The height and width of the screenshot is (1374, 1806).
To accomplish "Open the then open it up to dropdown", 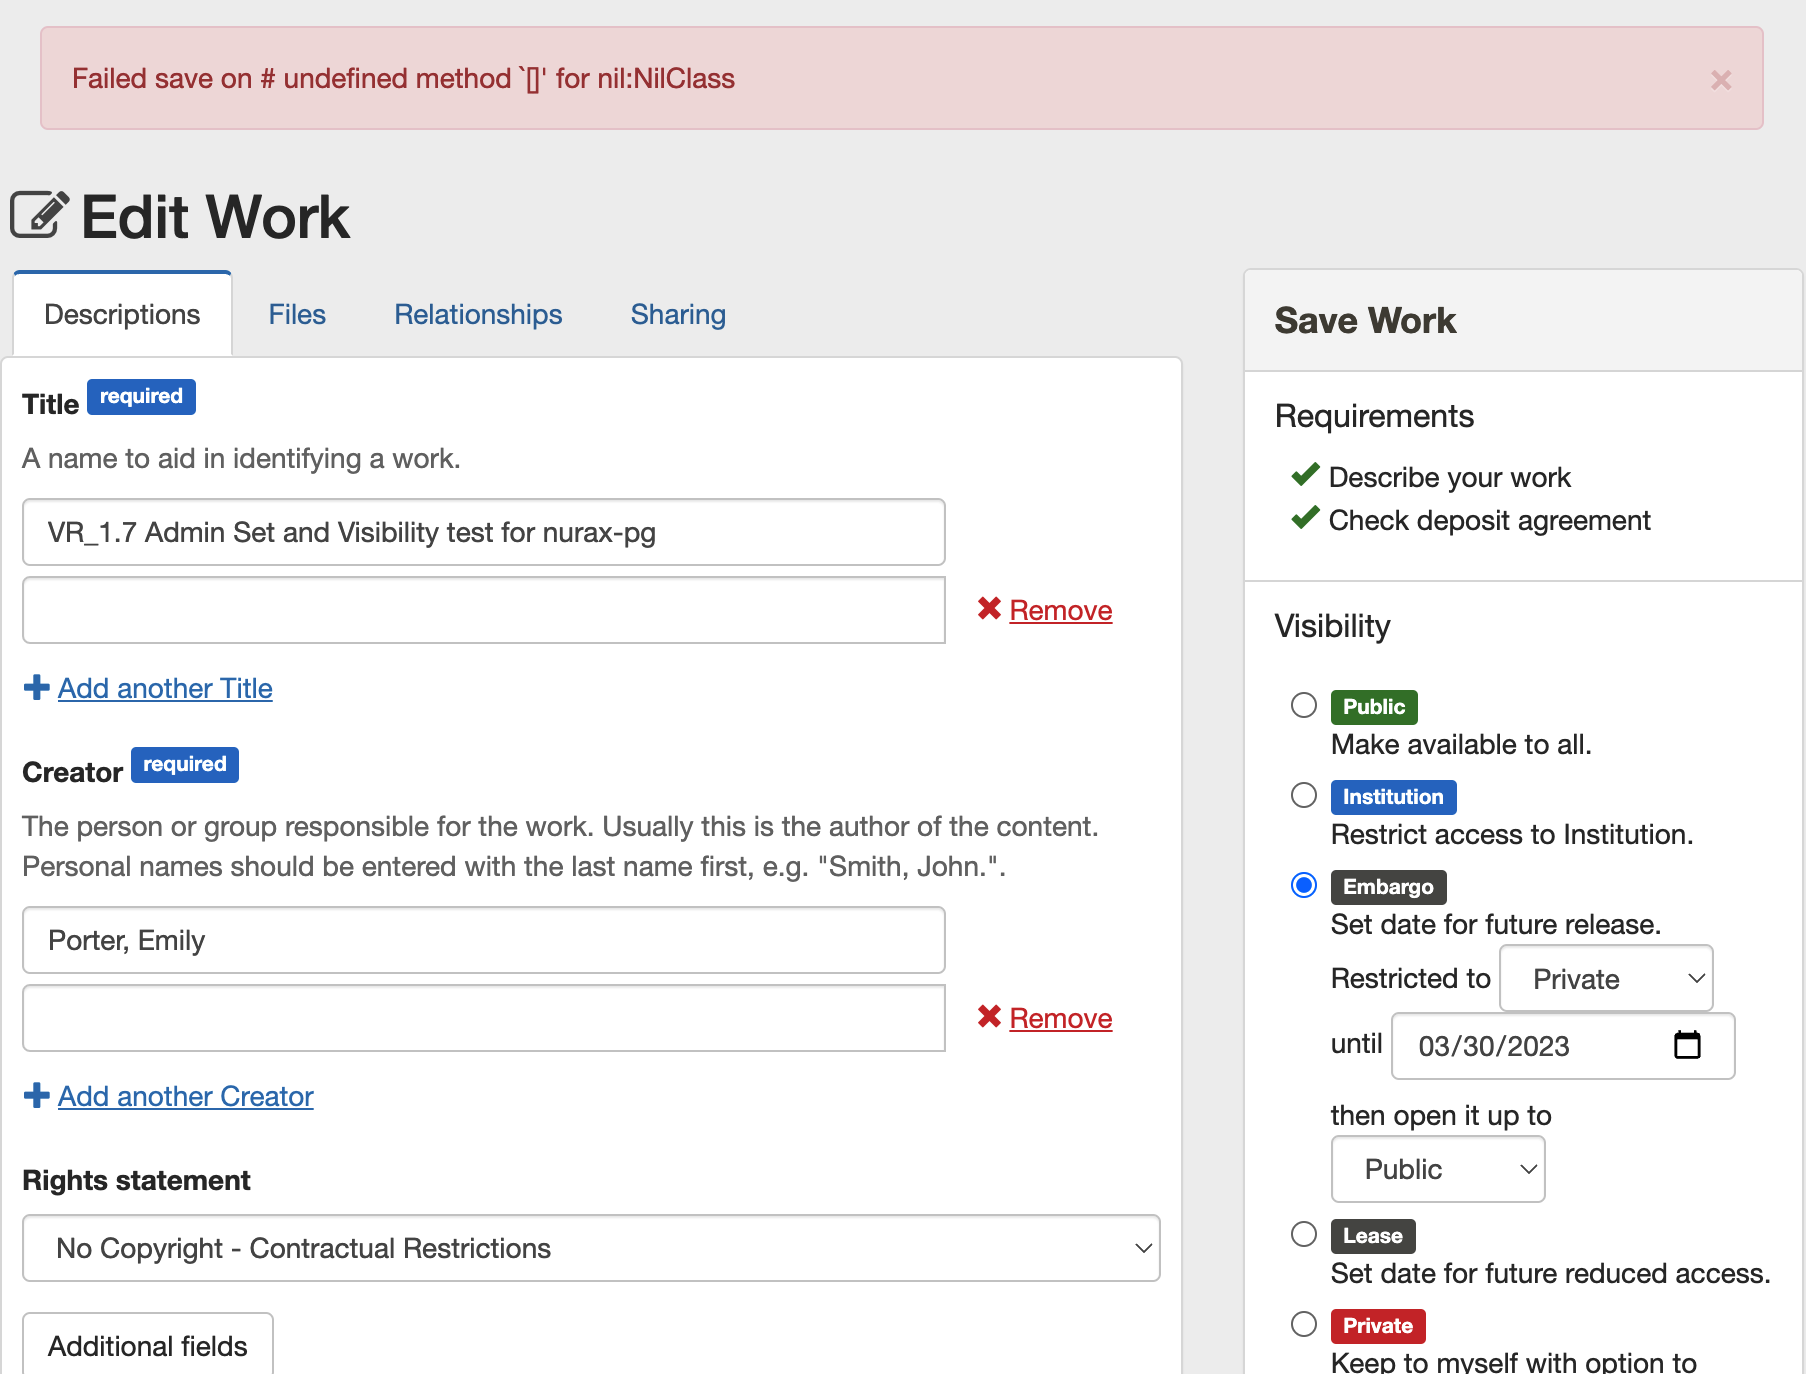I will point(1438,1169).
